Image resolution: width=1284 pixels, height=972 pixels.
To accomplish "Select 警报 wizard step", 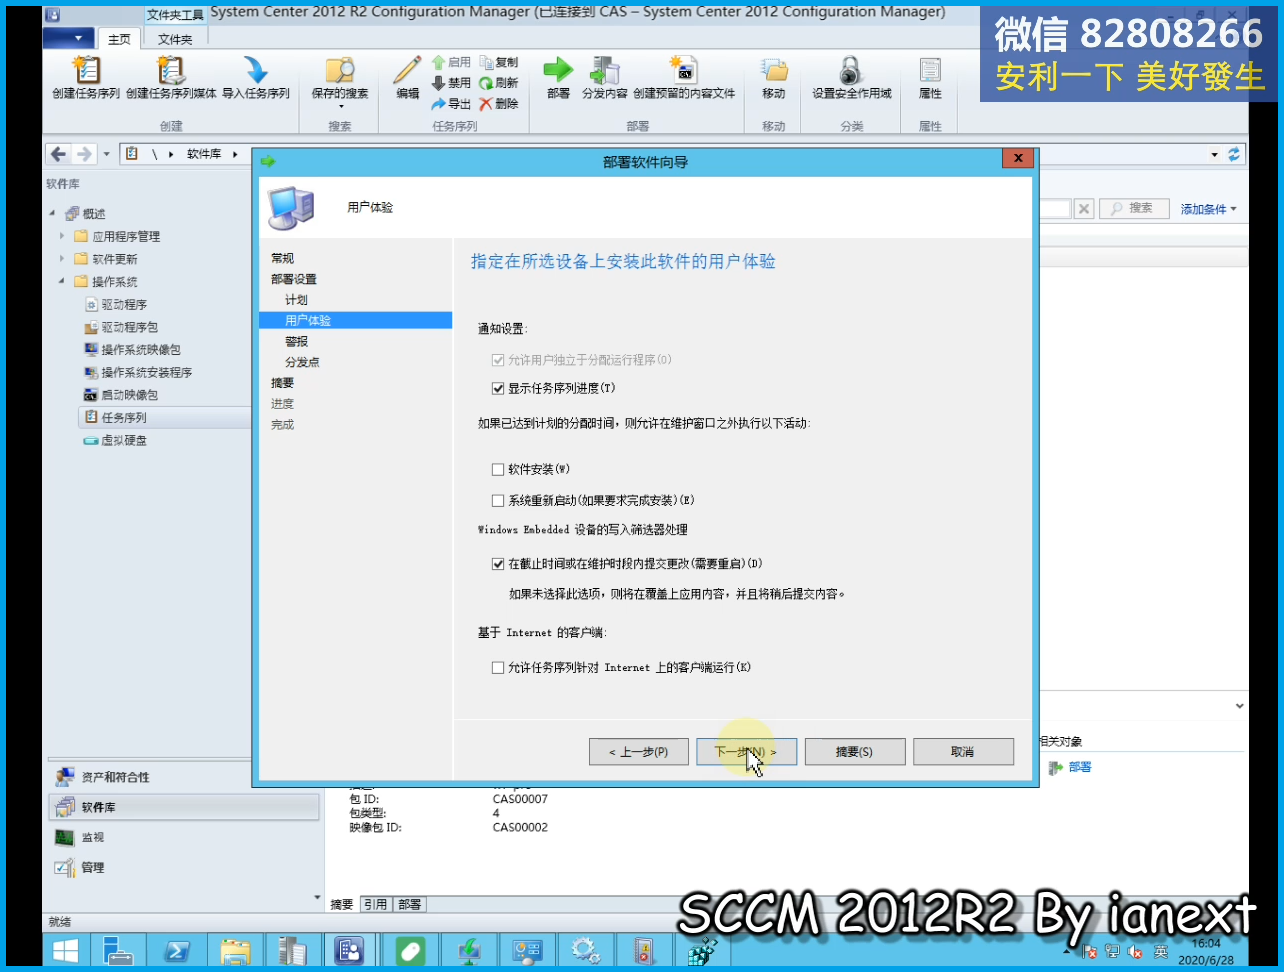I will point(296,342).
